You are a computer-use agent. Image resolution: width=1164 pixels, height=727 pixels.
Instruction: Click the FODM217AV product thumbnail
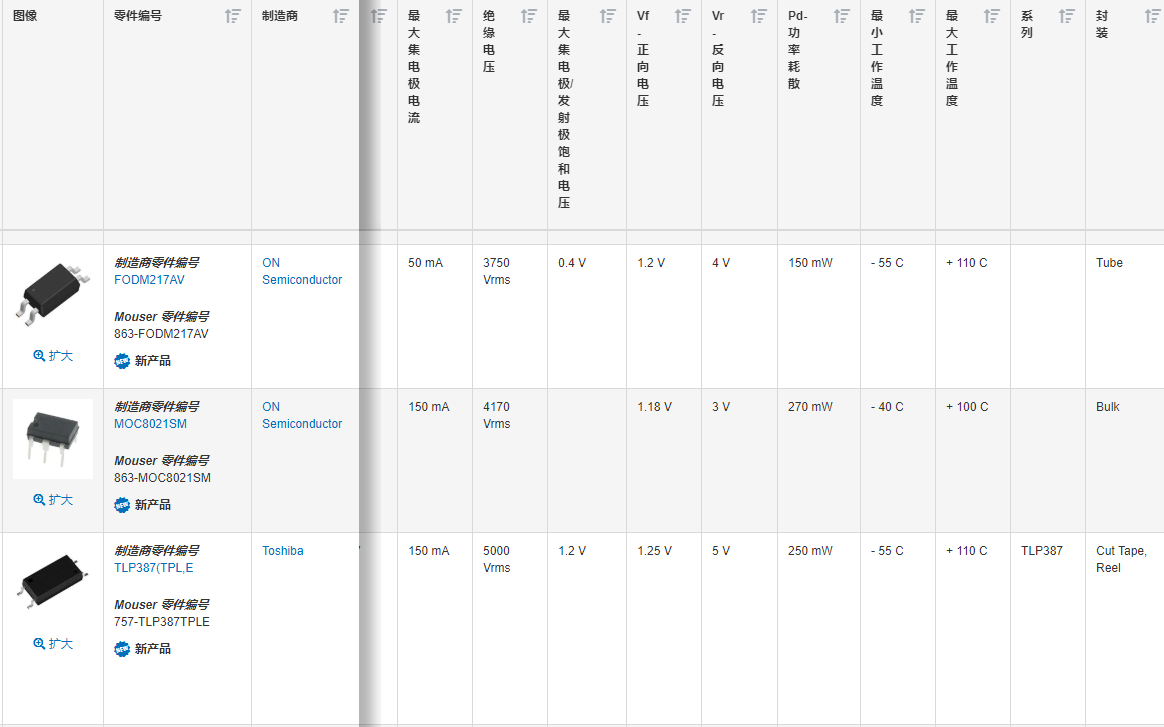53,294
